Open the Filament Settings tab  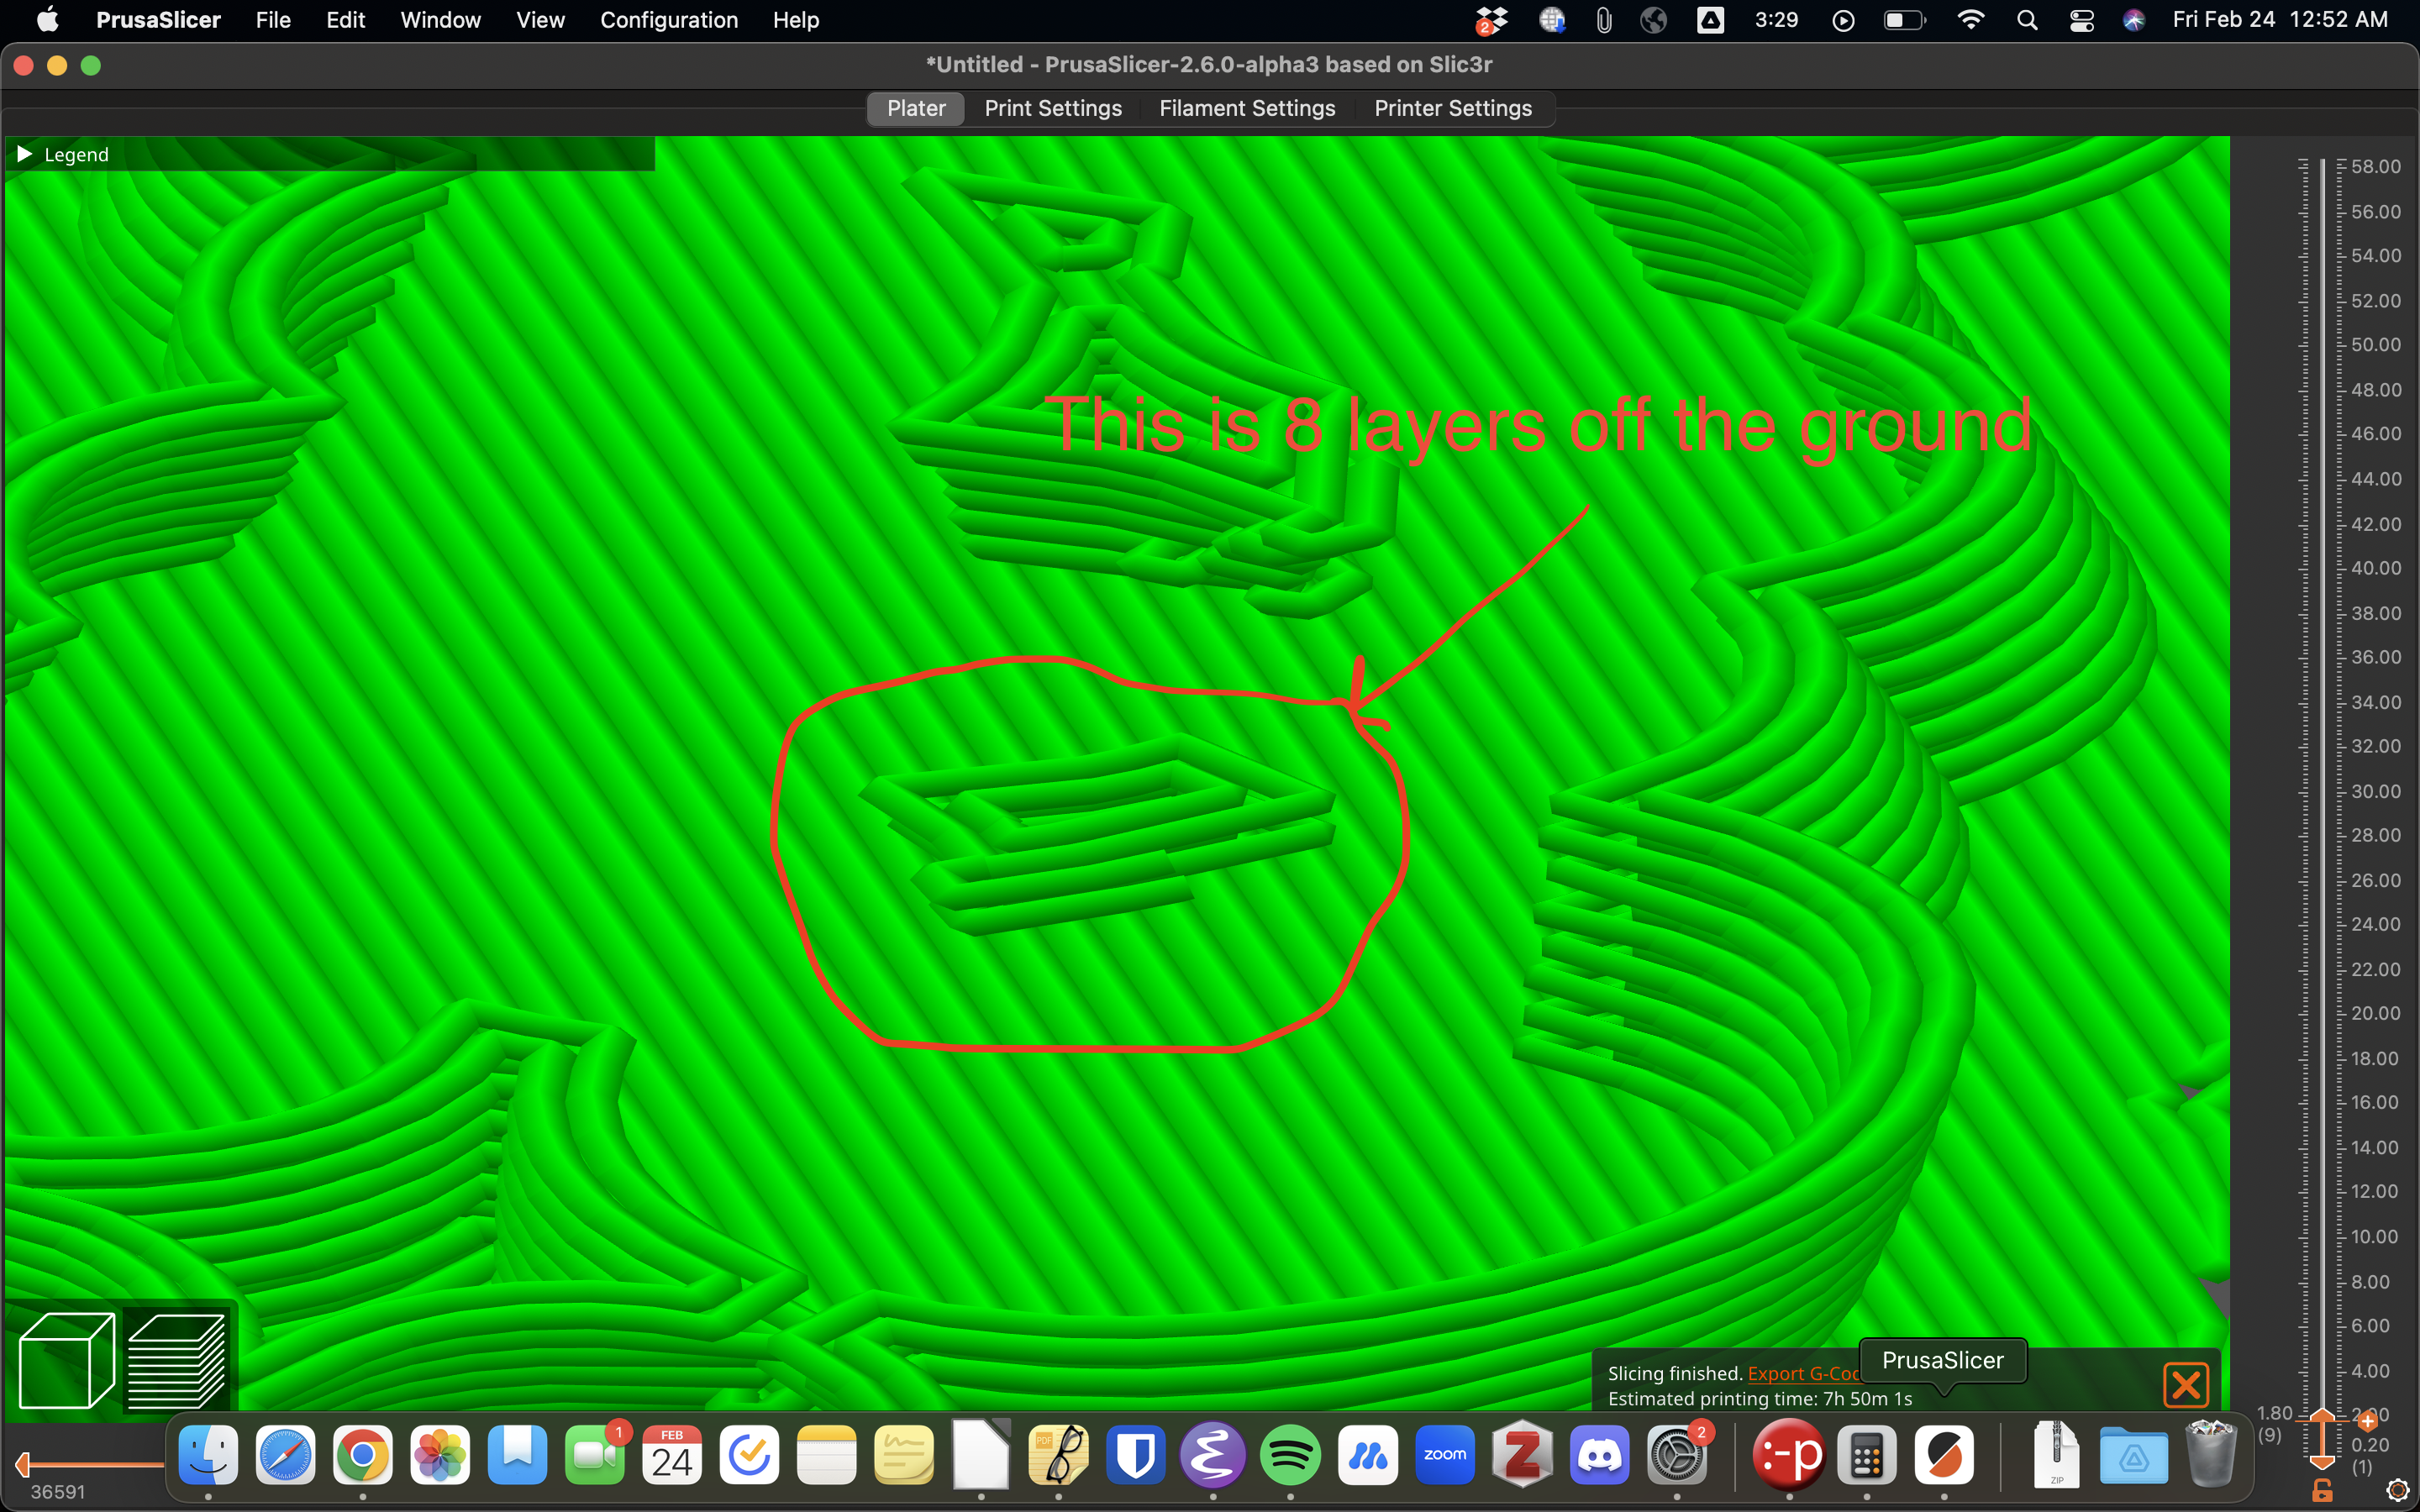click(1247, 108)
